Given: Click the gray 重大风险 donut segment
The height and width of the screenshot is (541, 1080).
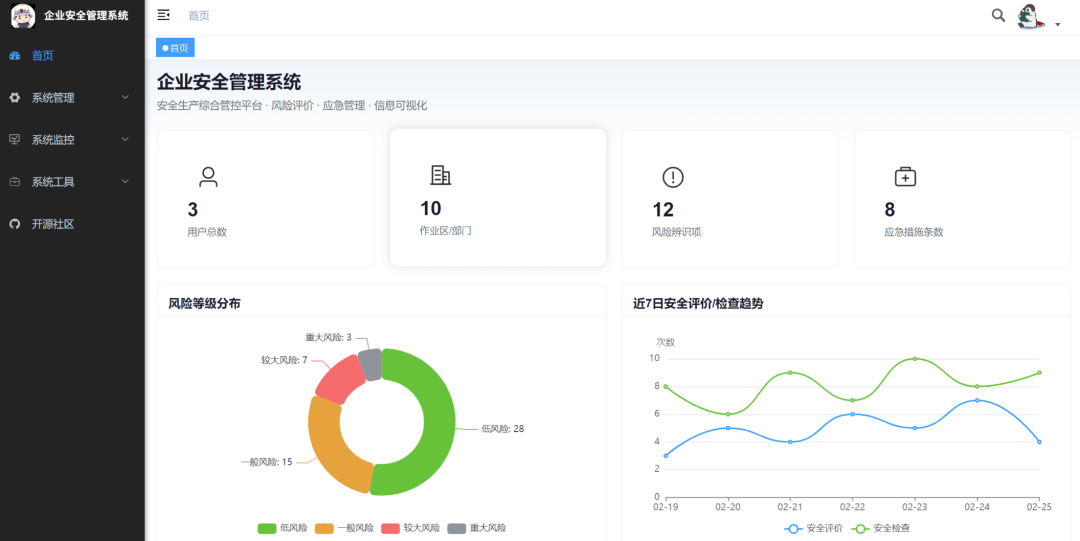Looking at the screenshot, I should [371, 364].
